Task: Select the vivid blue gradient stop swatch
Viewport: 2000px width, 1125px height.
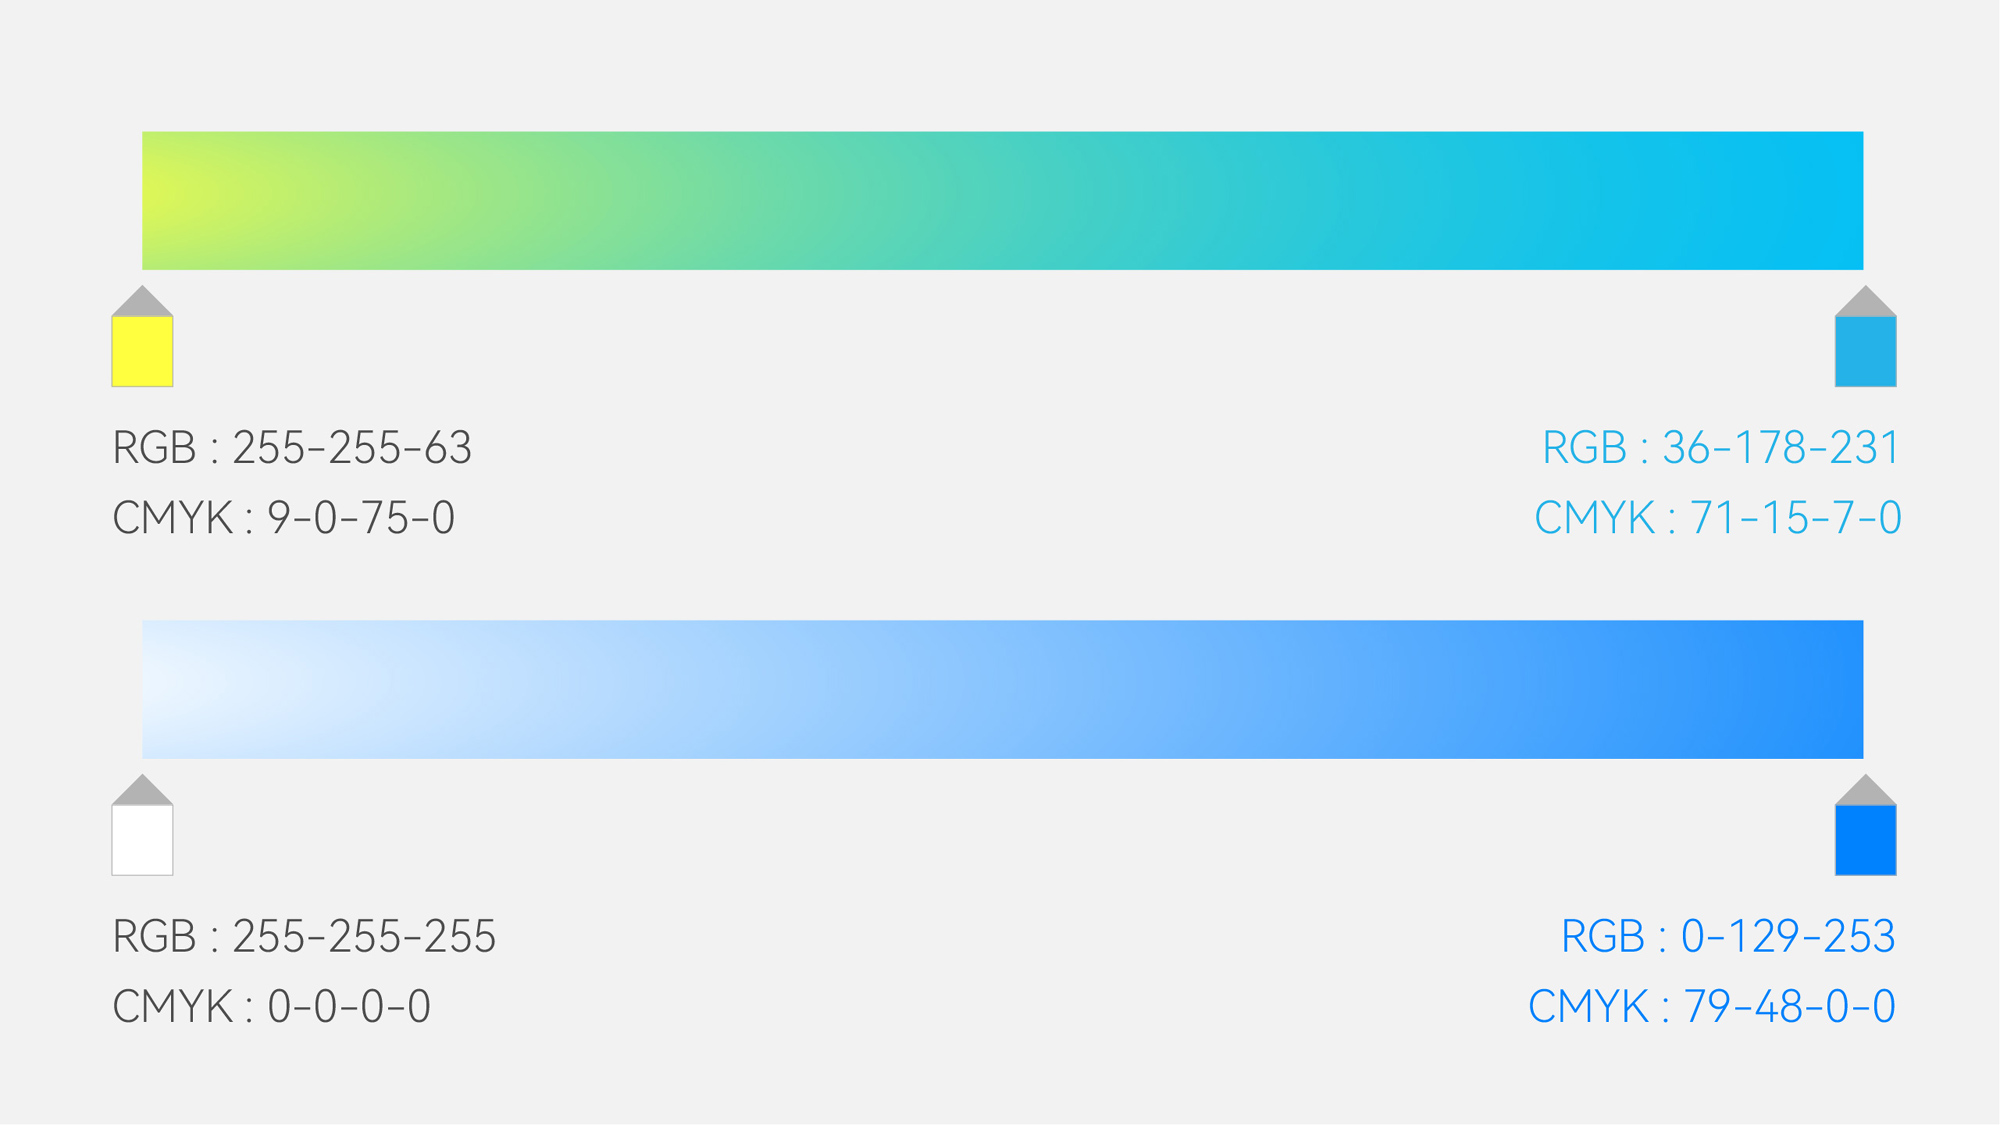Action: [1865, 840]
